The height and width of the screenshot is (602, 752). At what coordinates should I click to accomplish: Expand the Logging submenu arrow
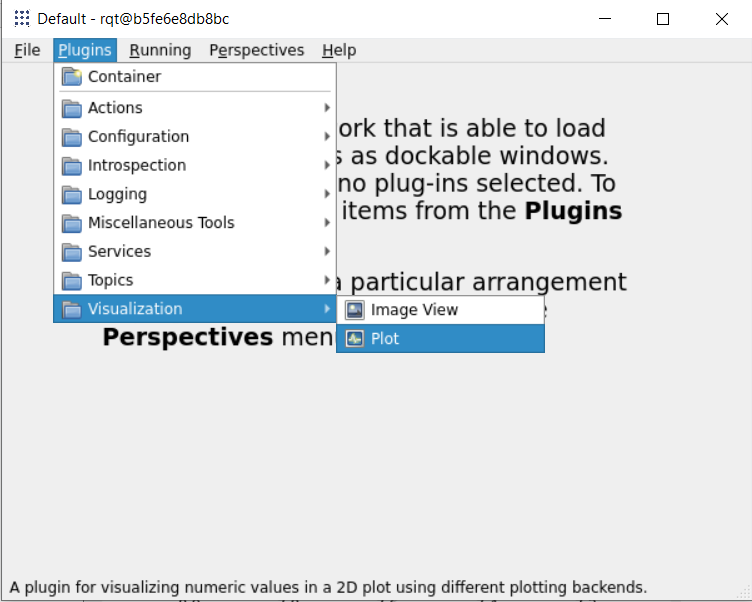327,194
